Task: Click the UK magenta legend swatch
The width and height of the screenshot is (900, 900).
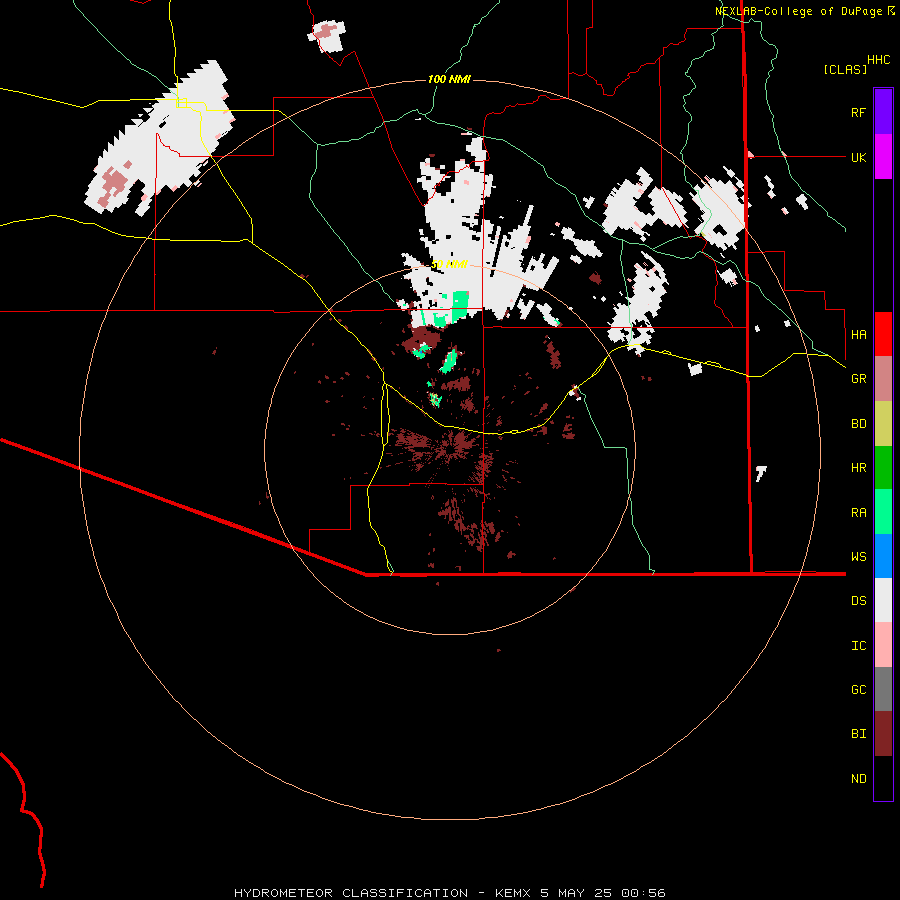Action: [883, 157]
